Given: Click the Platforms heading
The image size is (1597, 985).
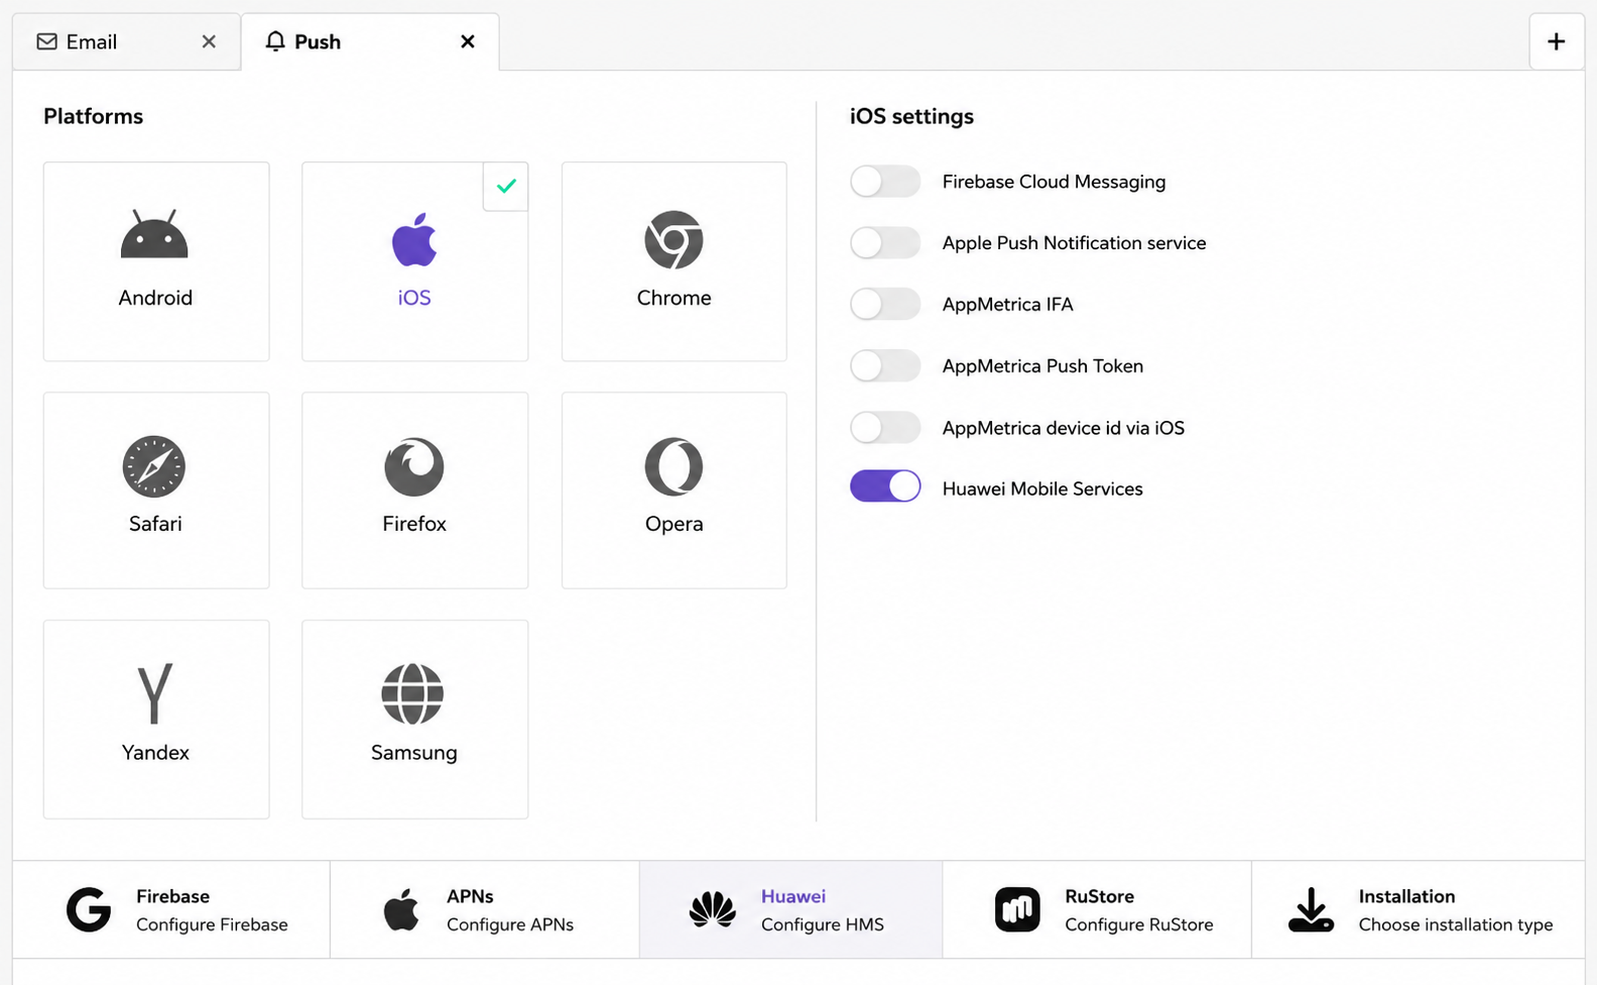Looking at the screenshot, I should [x=93, y=116].
